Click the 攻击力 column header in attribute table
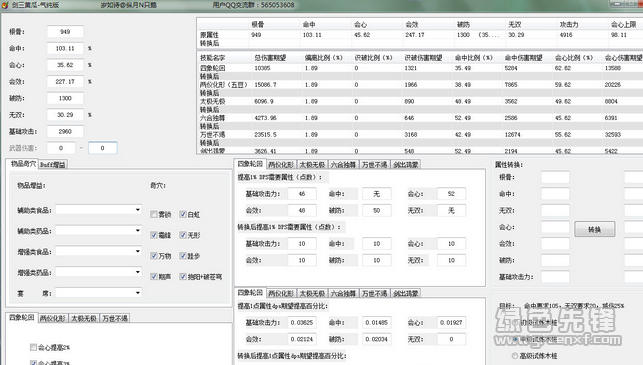Screen dimensions: 643x365 [569, 25]
